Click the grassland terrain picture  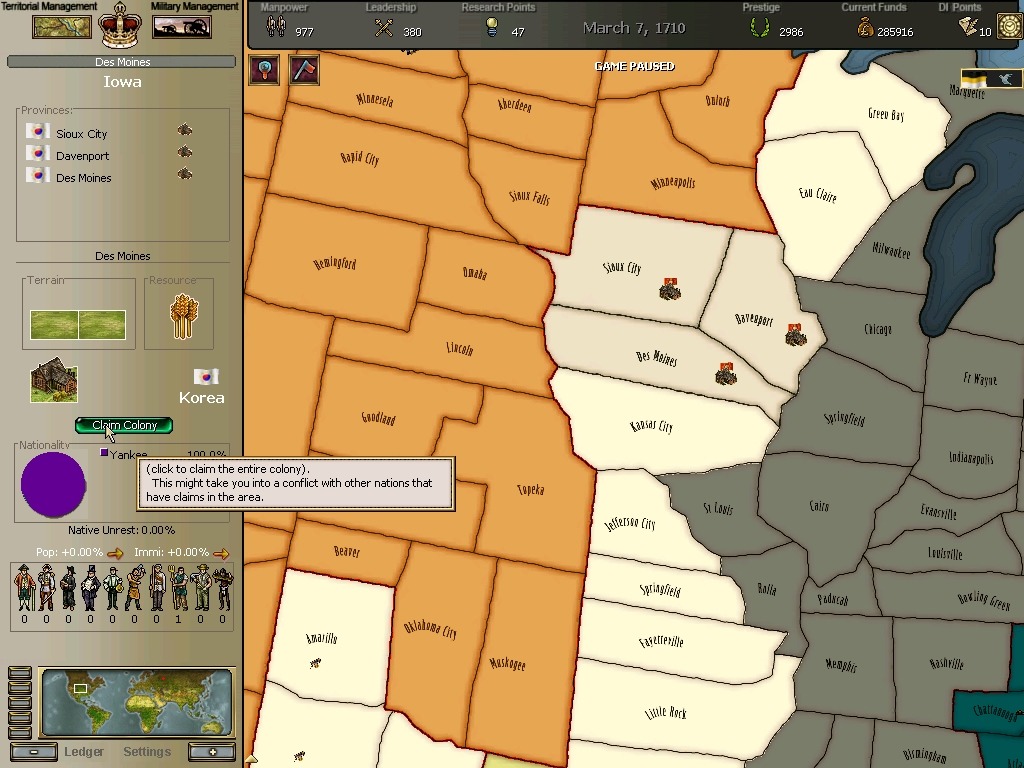(x=78, y=325)
